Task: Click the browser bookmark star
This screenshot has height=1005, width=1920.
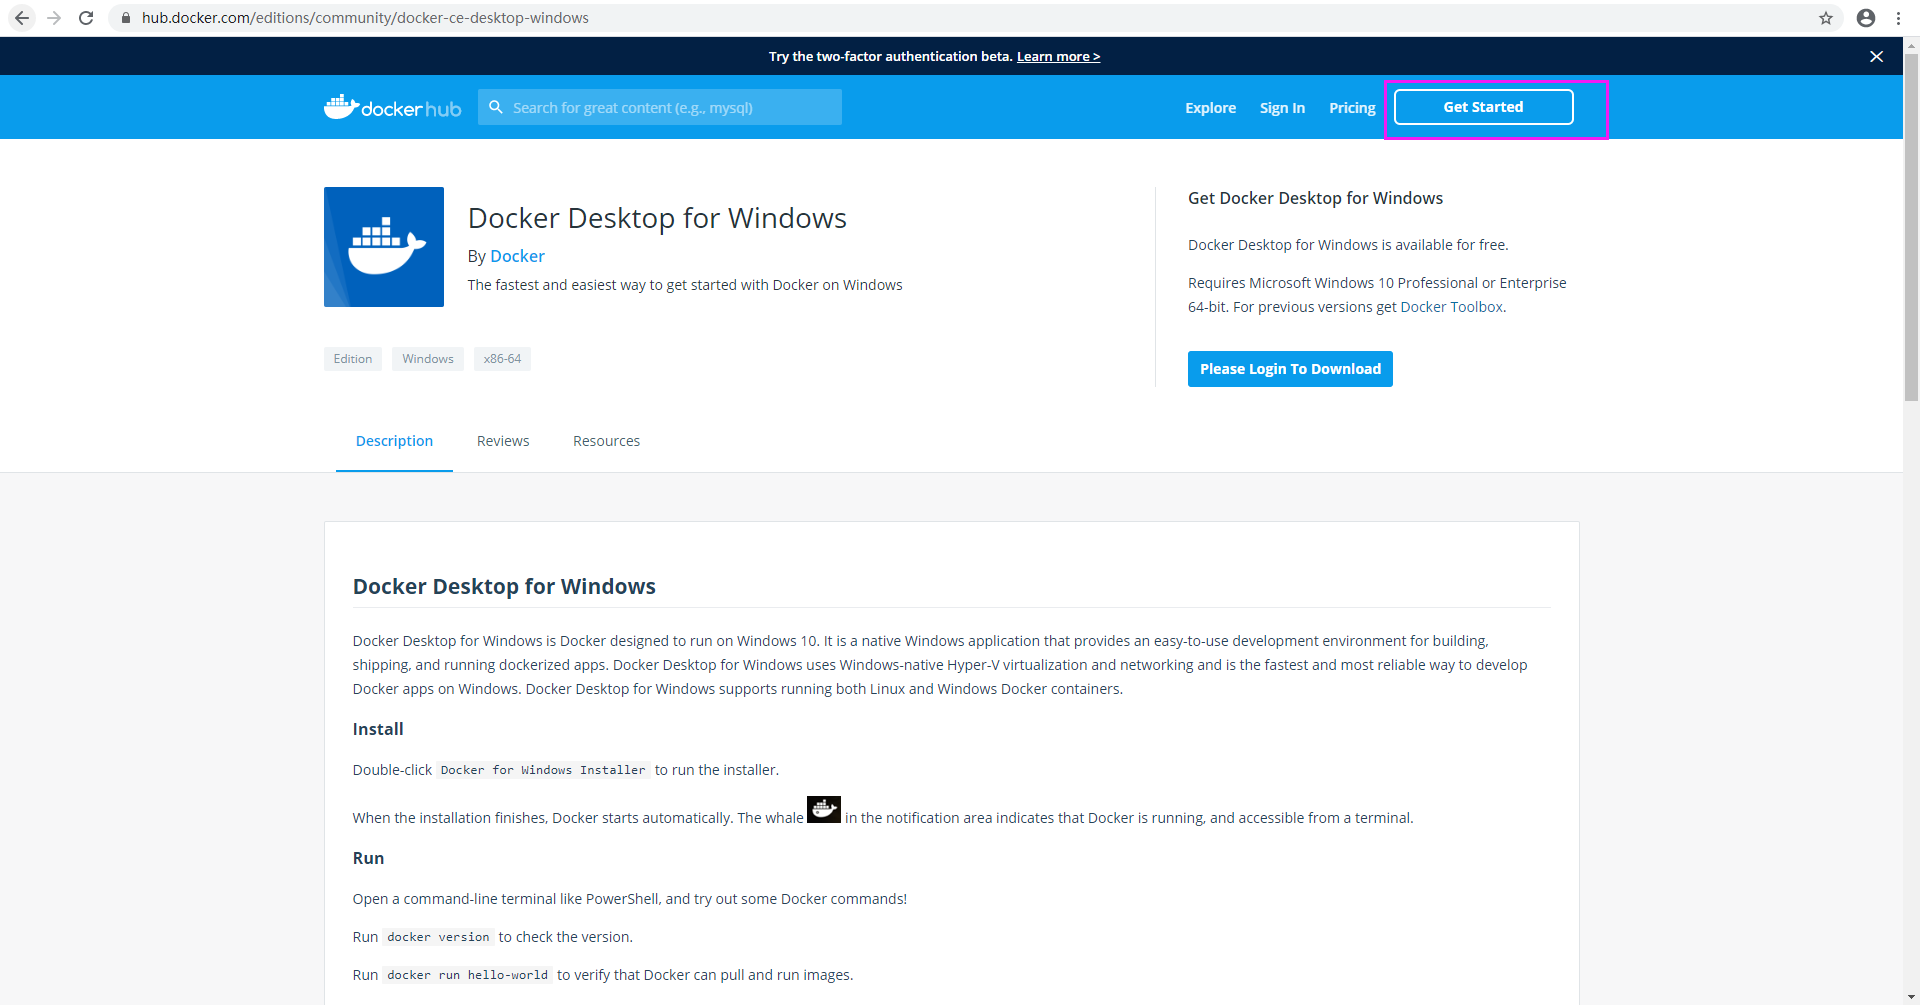Action: (x=1827, y=18)
